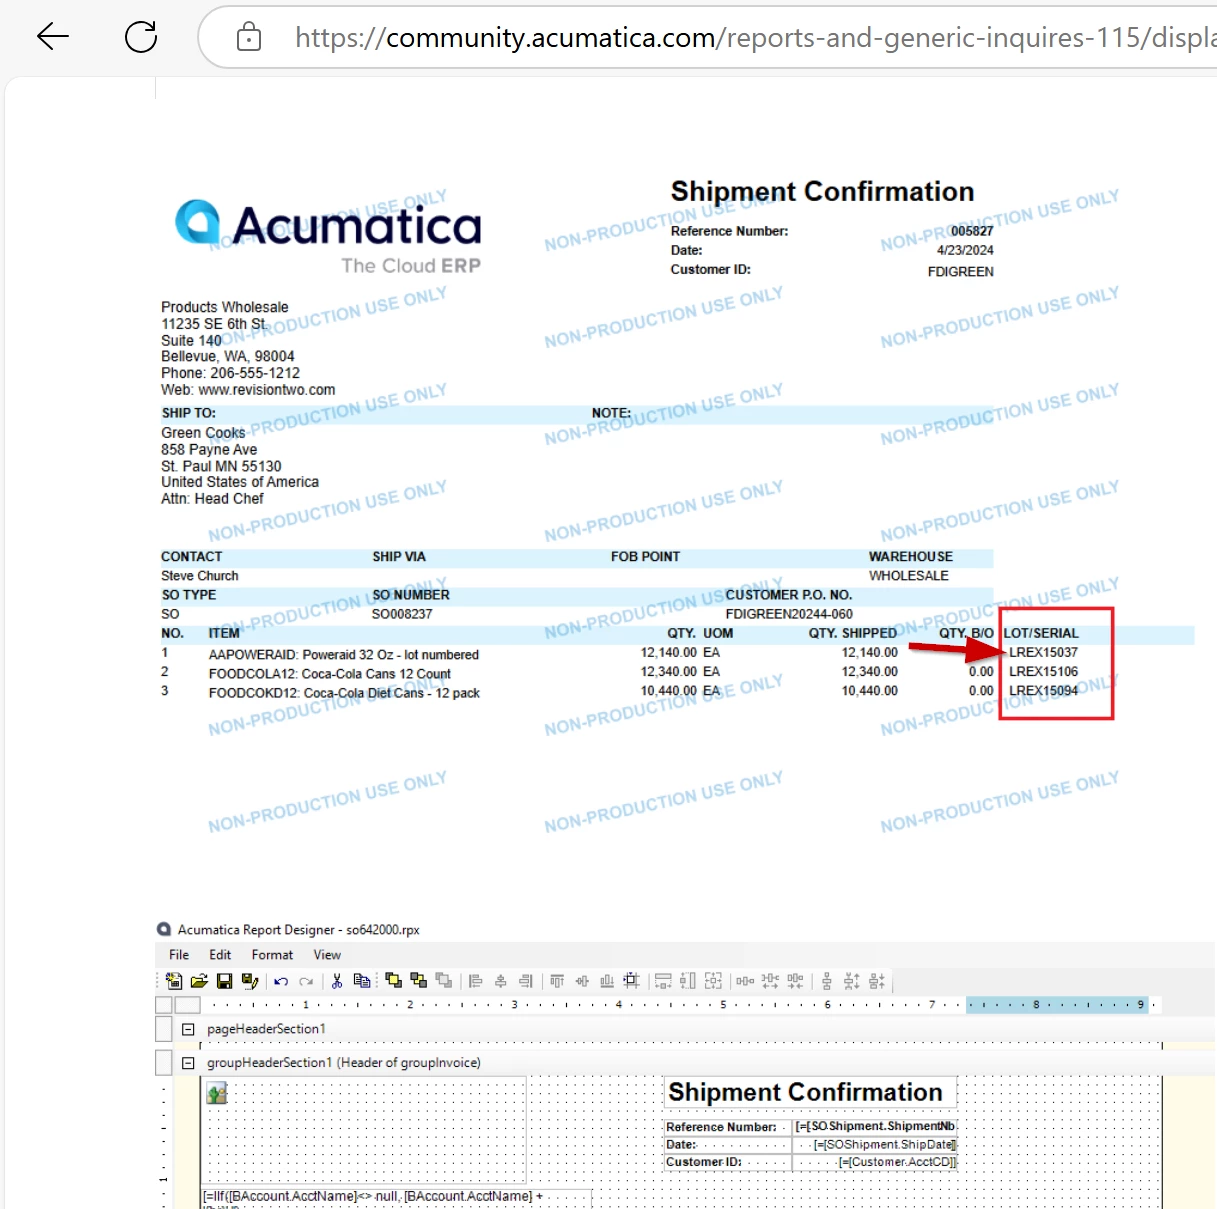Click Make Horizontal Spacing Equal icon
The height and width of the screenshot is (1209, 1217).
[x=745, y=981]
